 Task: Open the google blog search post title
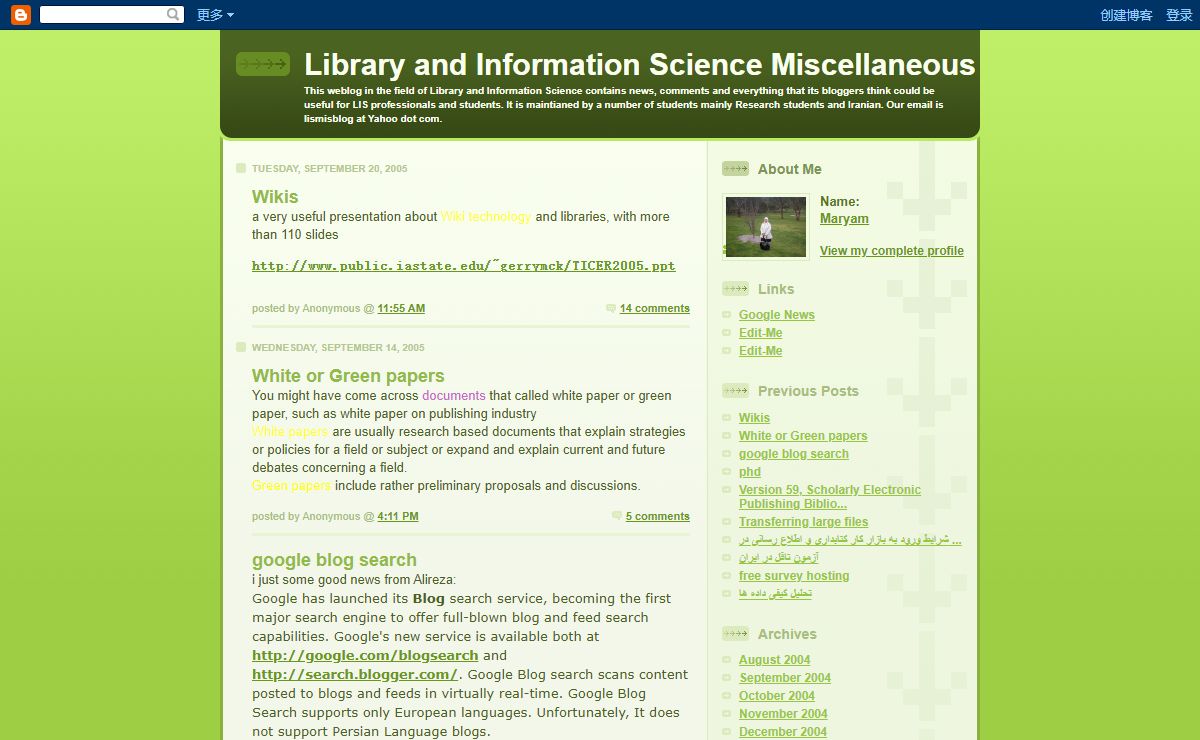[x=334, y=560]
